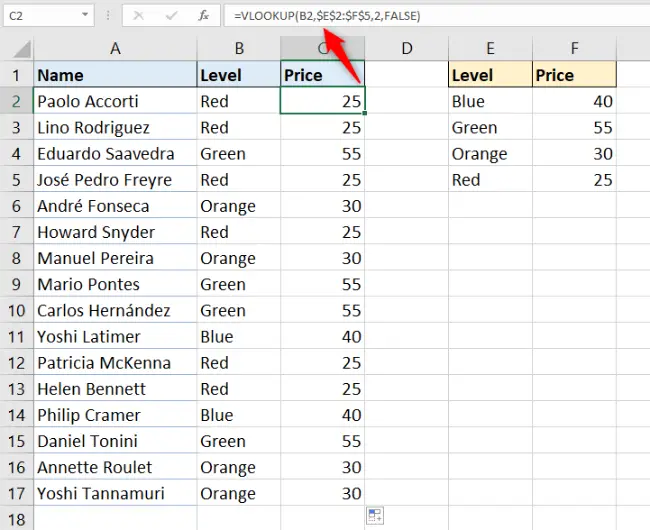Click the VLOOKUP formula in formula bar
Screen dimensions: 650x530
coord(327,16)
